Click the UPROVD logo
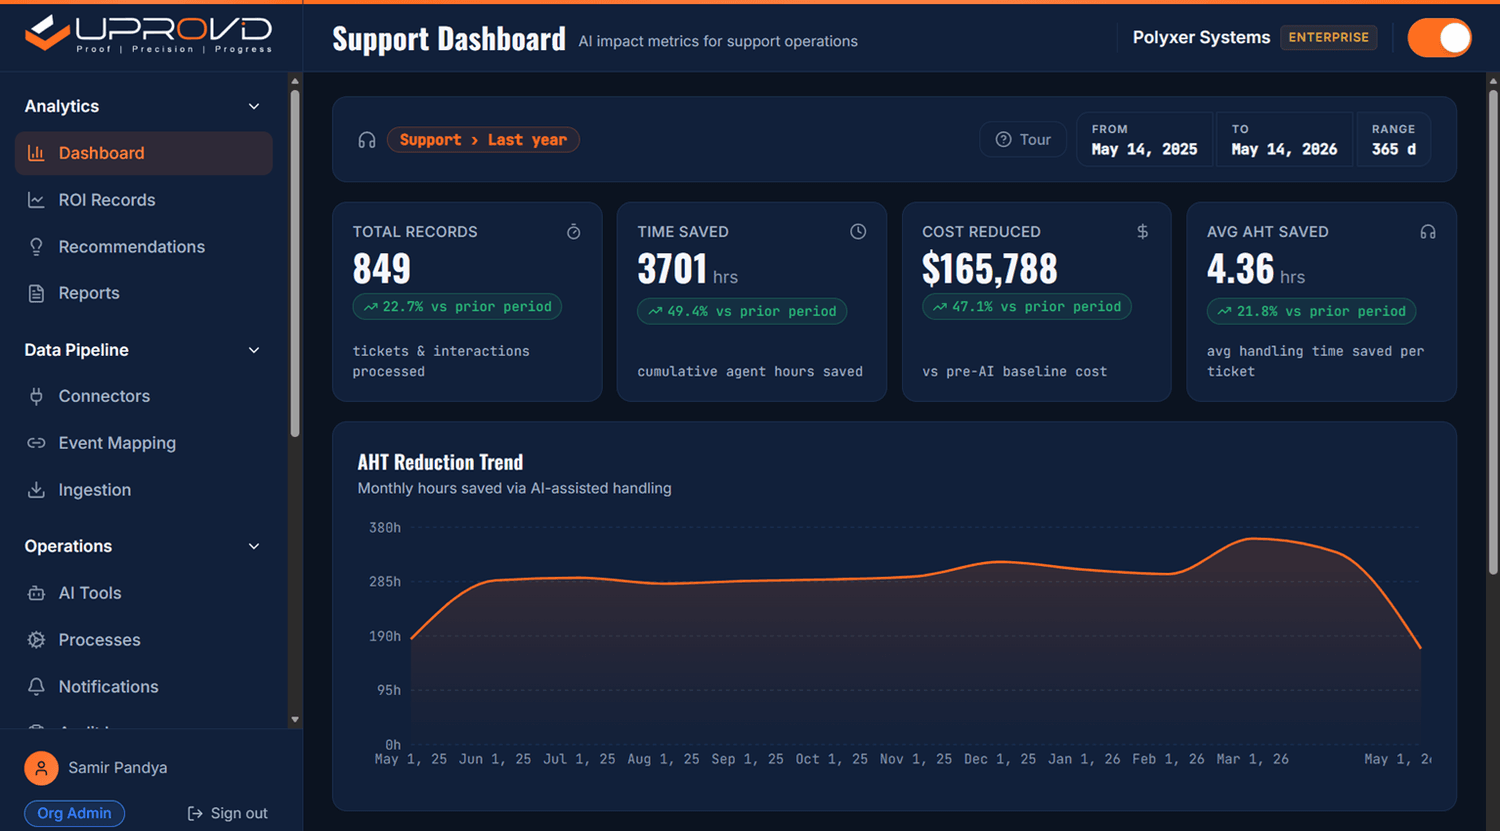Viewport: 1500px width, 831px height. click(148, 35)
